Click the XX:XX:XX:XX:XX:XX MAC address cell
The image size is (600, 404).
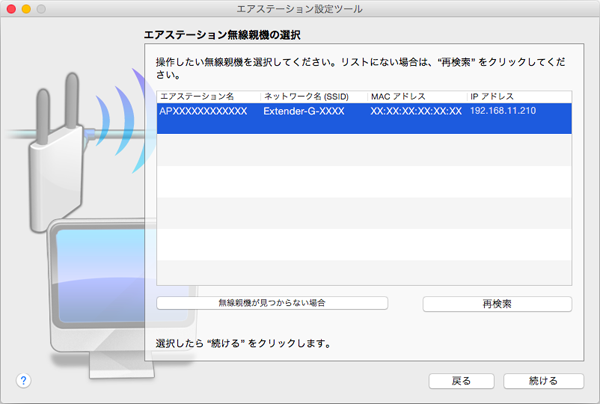point(415,110)
